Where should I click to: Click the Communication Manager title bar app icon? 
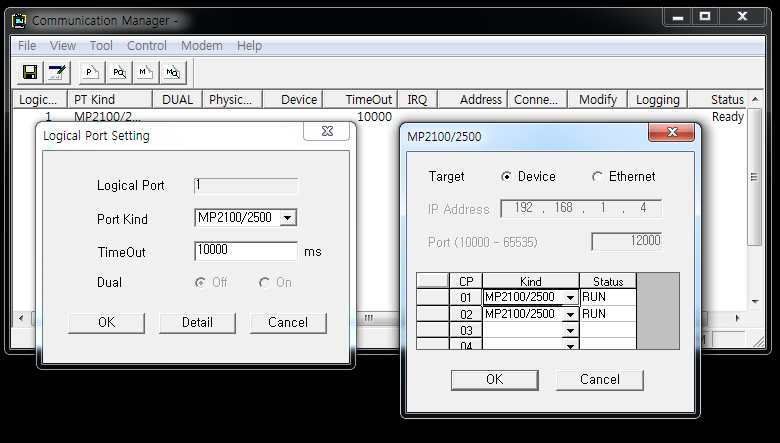(x=19, y=20)
